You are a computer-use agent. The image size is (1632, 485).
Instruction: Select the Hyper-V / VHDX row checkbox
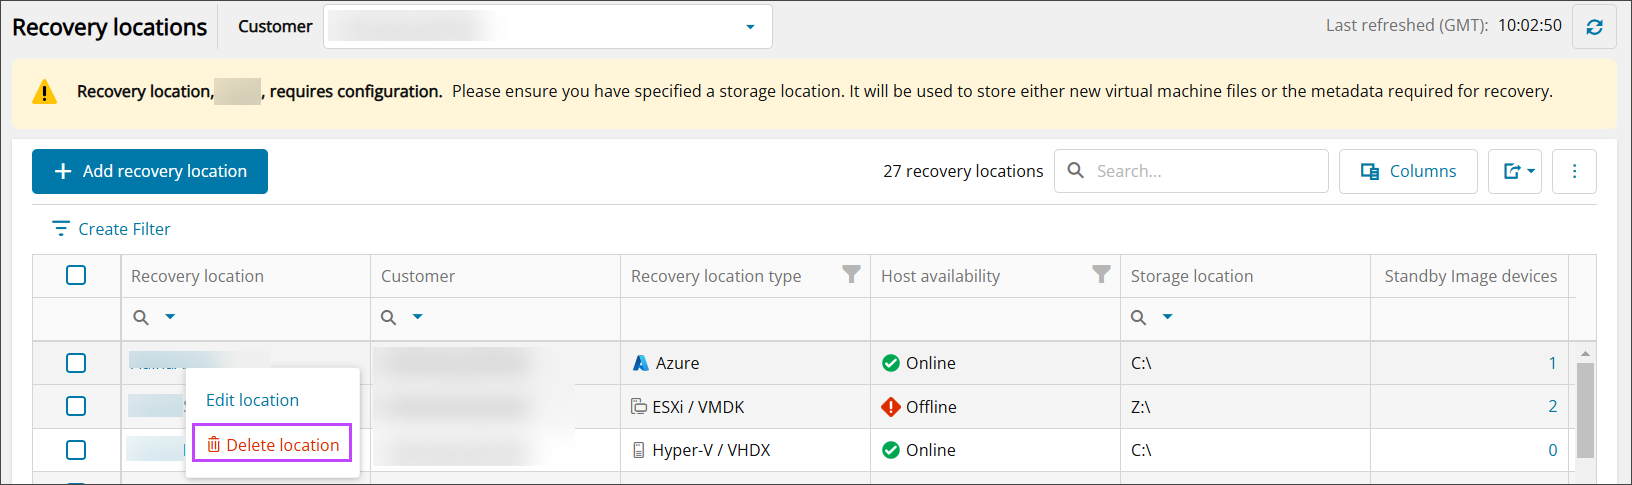point(76,450)
